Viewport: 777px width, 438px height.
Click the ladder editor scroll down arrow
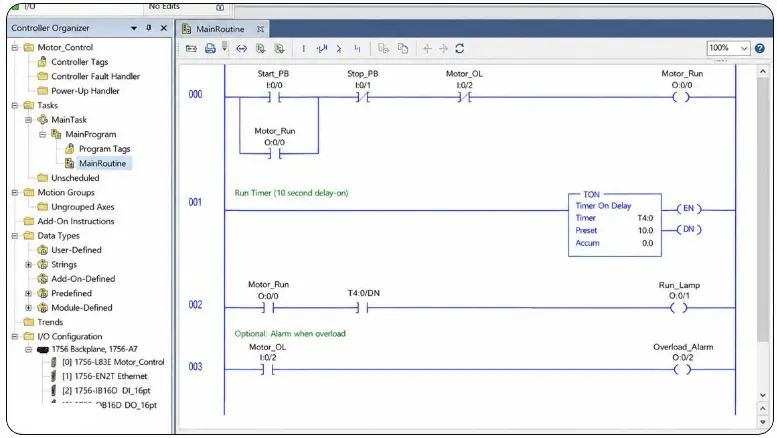(x=763, y=395)
